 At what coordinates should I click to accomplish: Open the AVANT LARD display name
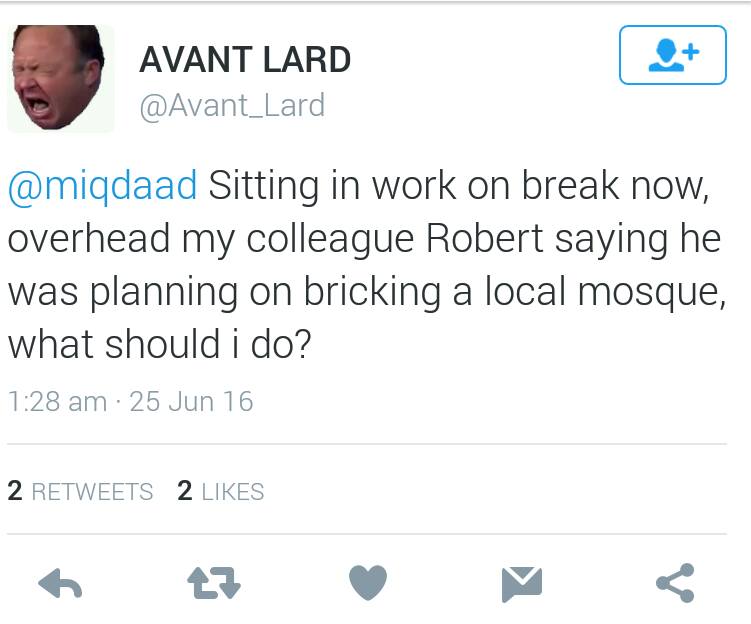[x=245, y=60]
